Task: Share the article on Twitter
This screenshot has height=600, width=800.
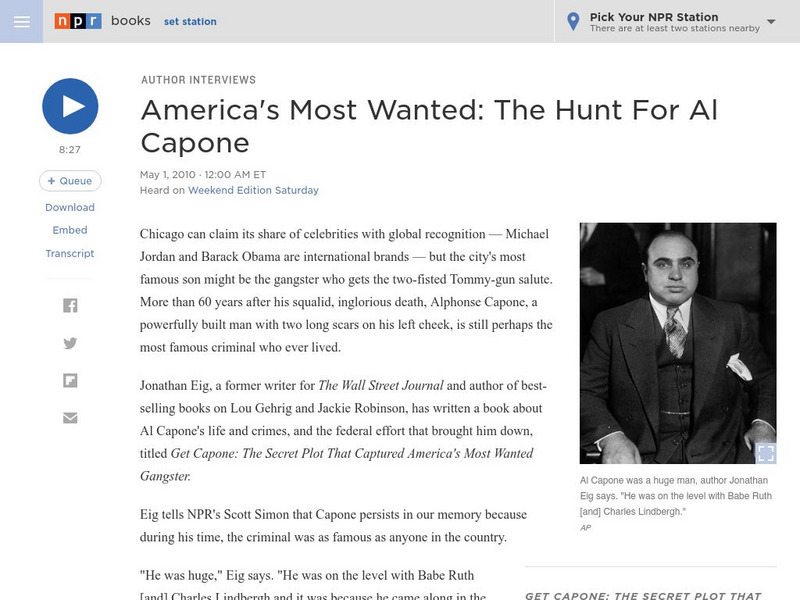Action: pos(70,343)
